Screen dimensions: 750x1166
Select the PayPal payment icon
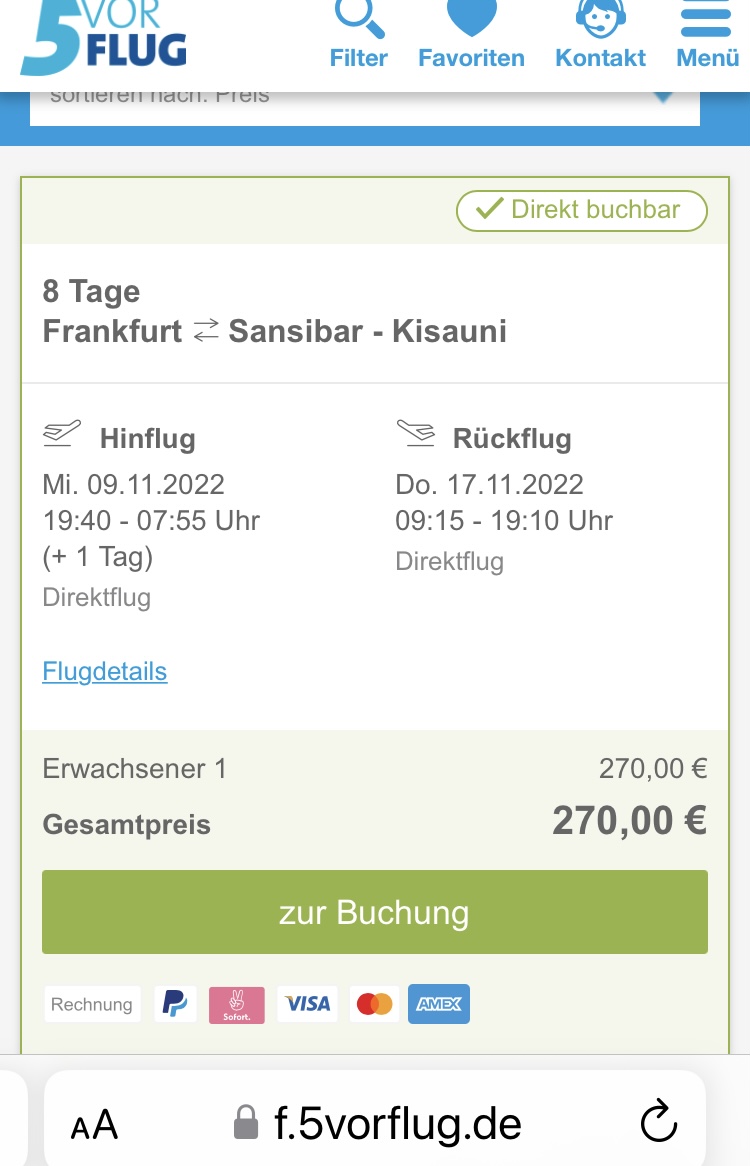coord(175,1004)
